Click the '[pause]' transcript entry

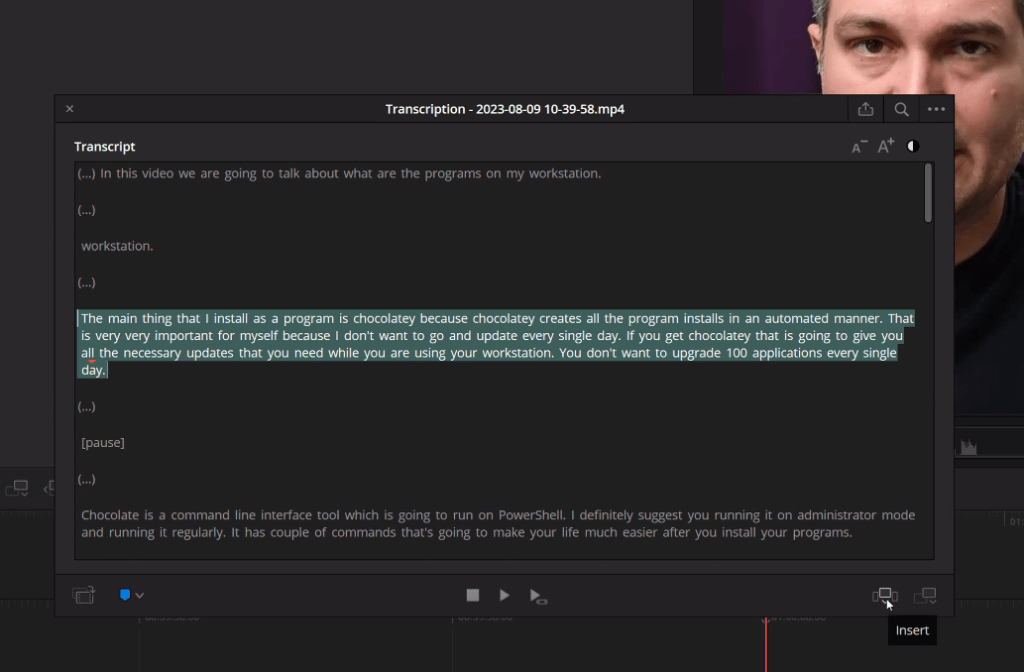(103, 443)
